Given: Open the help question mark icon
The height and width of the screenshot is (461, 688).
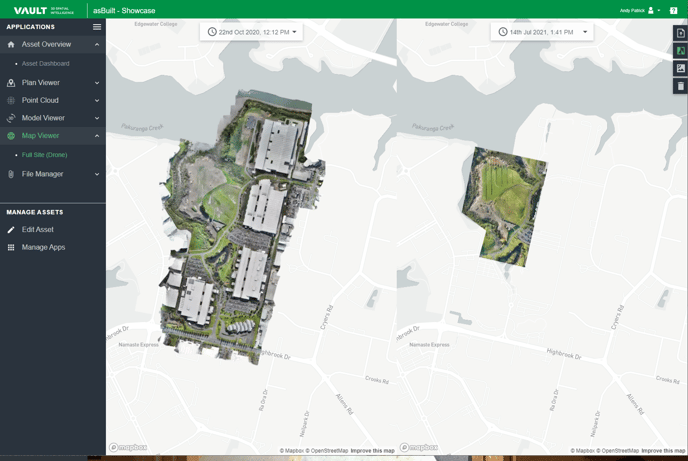Looking at the screenshot, I should click(674, 11).
